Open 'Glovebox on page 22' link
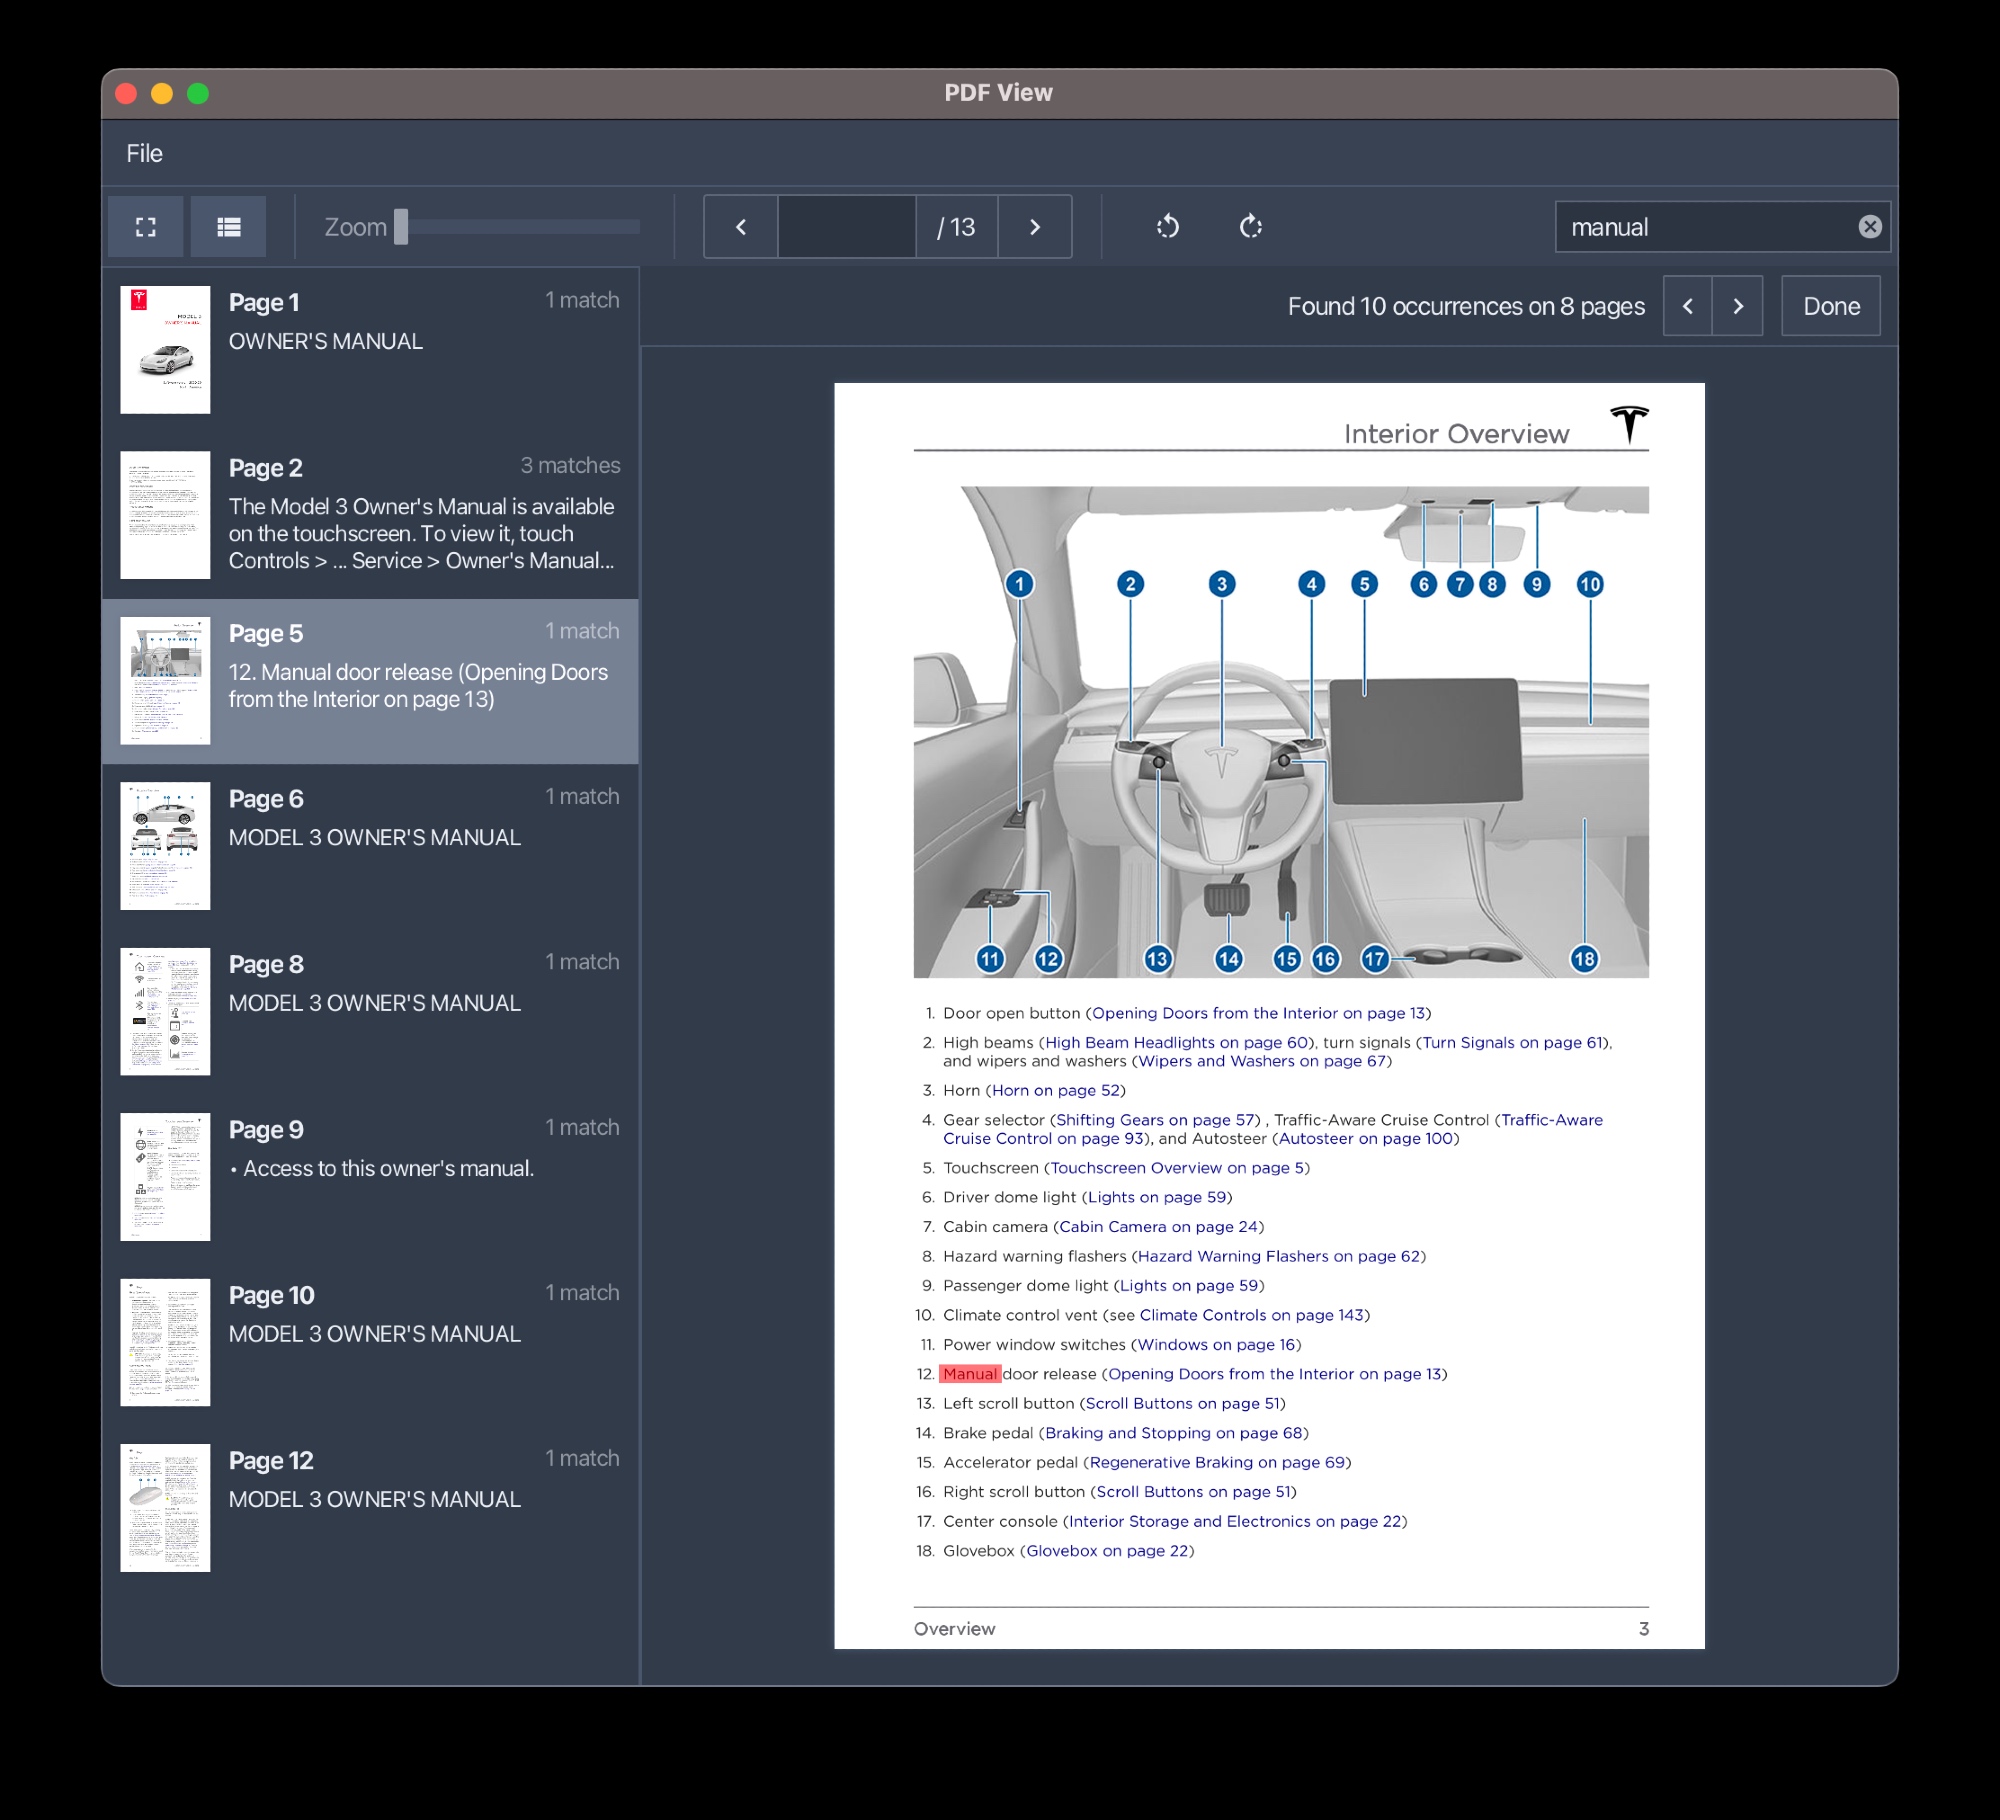This screenshot has height=1820, width=2000. [1107, 1551]
